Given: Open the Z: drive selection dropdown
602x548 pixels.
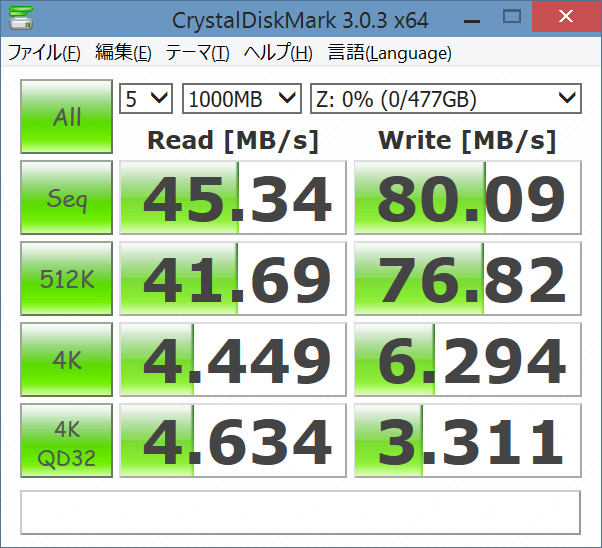Looking at the screenshot, I should tap(445, 98).
